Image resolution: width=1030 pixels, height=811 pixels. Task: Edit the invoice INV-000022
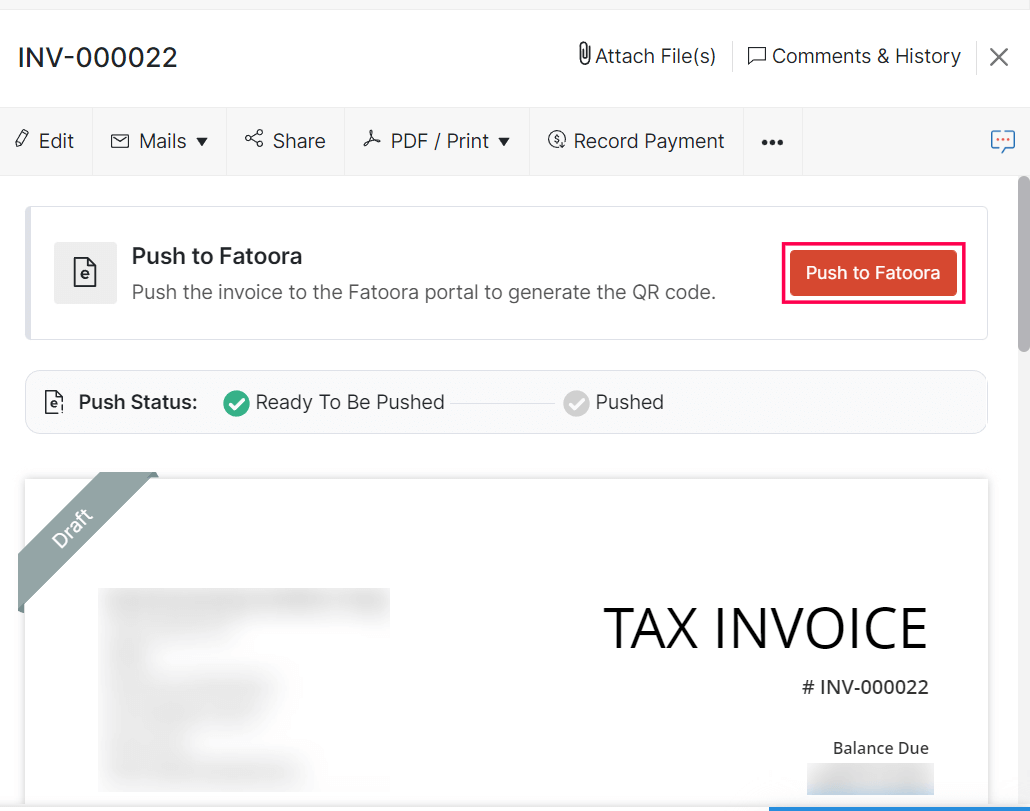(x=45, y=141)
